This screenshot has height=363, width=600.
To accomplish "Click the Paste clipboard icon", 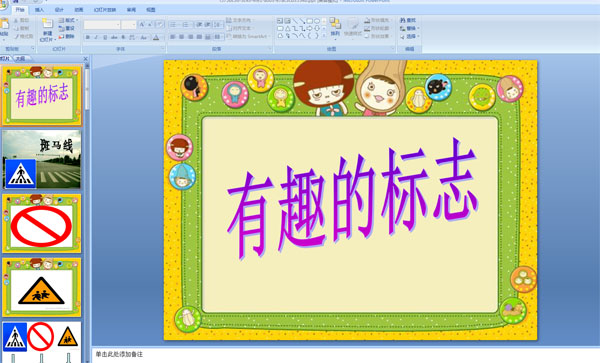I will 4,25.
